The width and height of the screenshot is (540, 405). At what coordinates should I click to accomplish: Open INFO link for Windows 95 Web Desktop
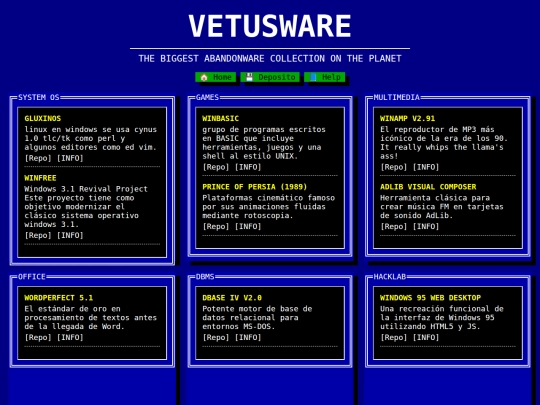pyautogui.click(x=426, y=337)
